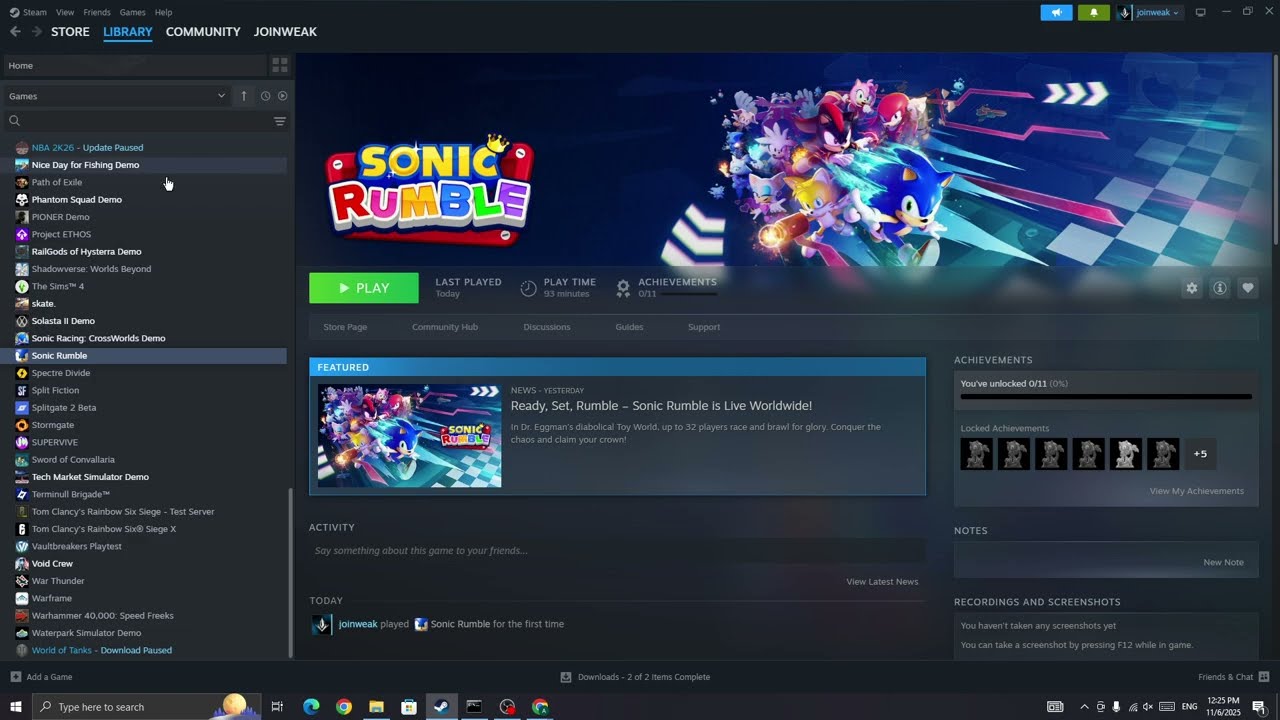Open the View menu
This screenshot has height=720, width=1280.
pos(65,12)
